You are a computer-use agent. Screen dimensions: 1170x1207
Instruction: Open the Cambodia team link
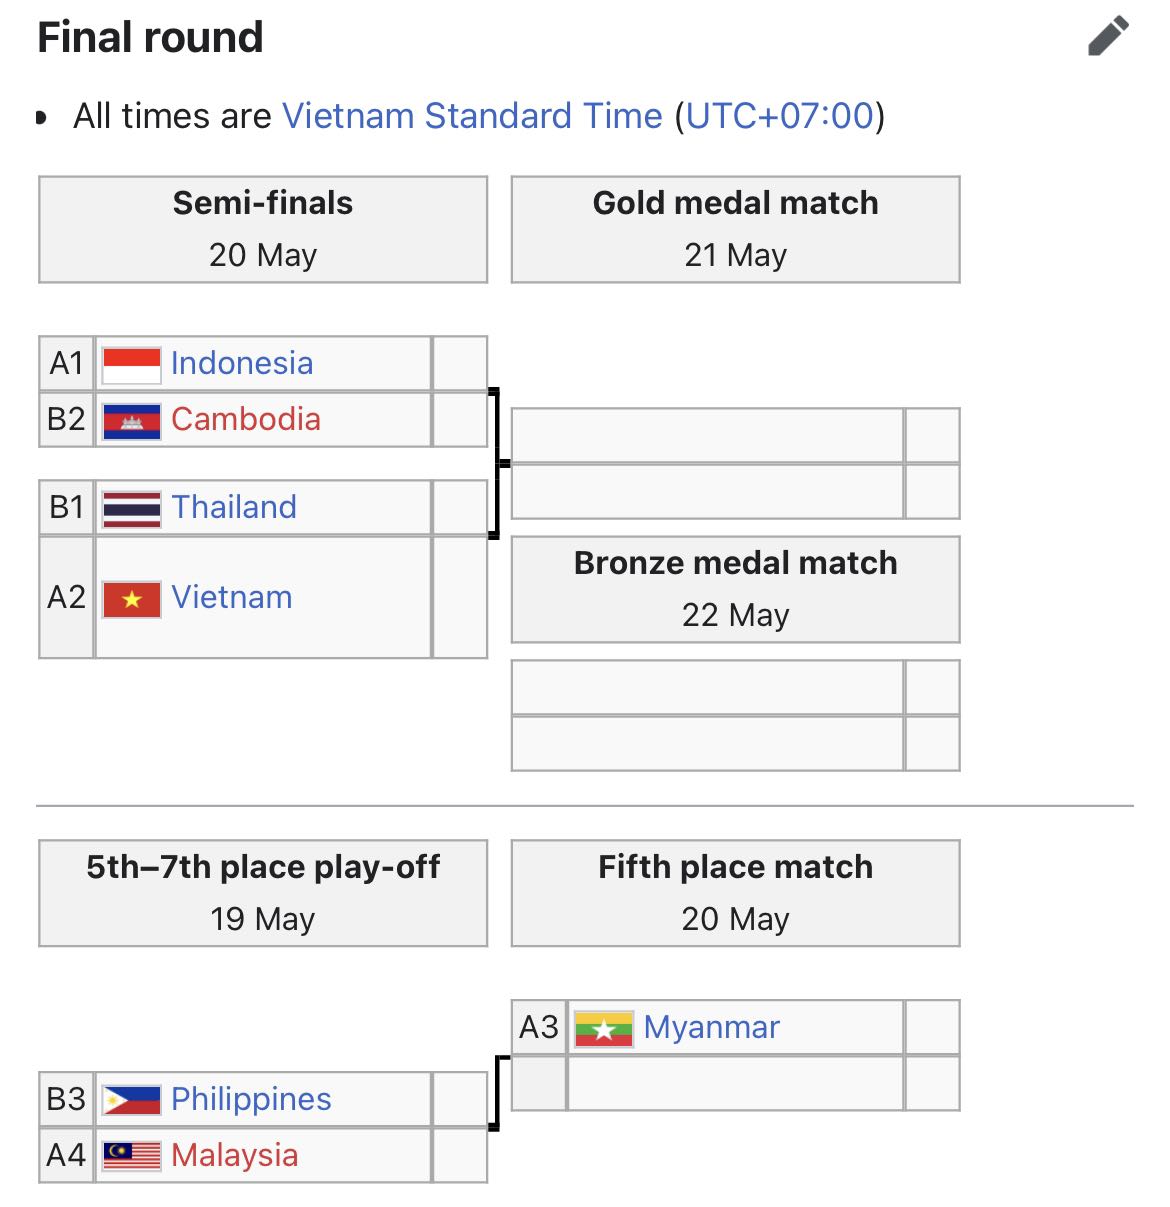point(246,419)
